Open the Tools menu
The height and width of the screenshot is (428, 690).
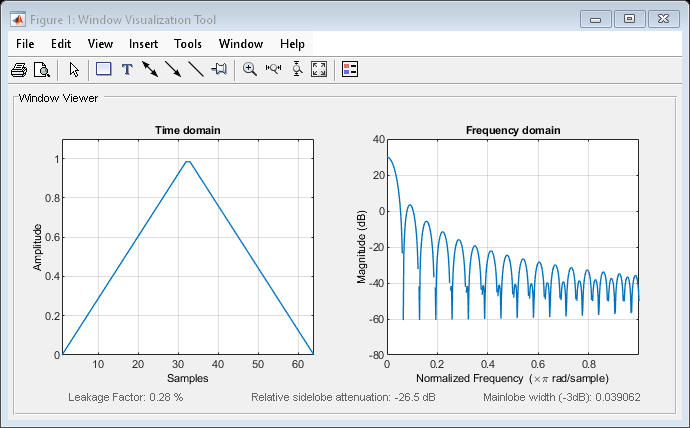coord(188,44)
